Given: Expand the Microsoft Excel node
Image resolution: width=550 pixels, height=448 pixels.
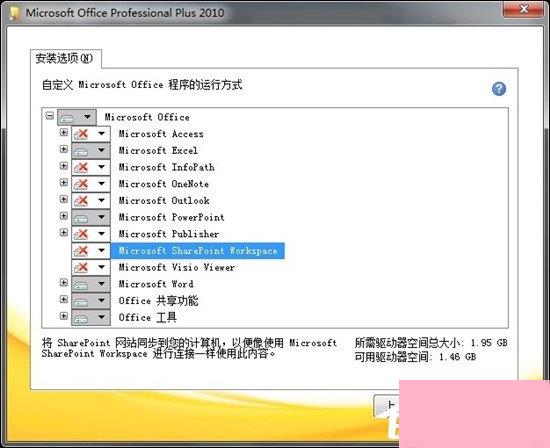Looking at the screenshot, I should pyautogui.click(x=63, y=149).
